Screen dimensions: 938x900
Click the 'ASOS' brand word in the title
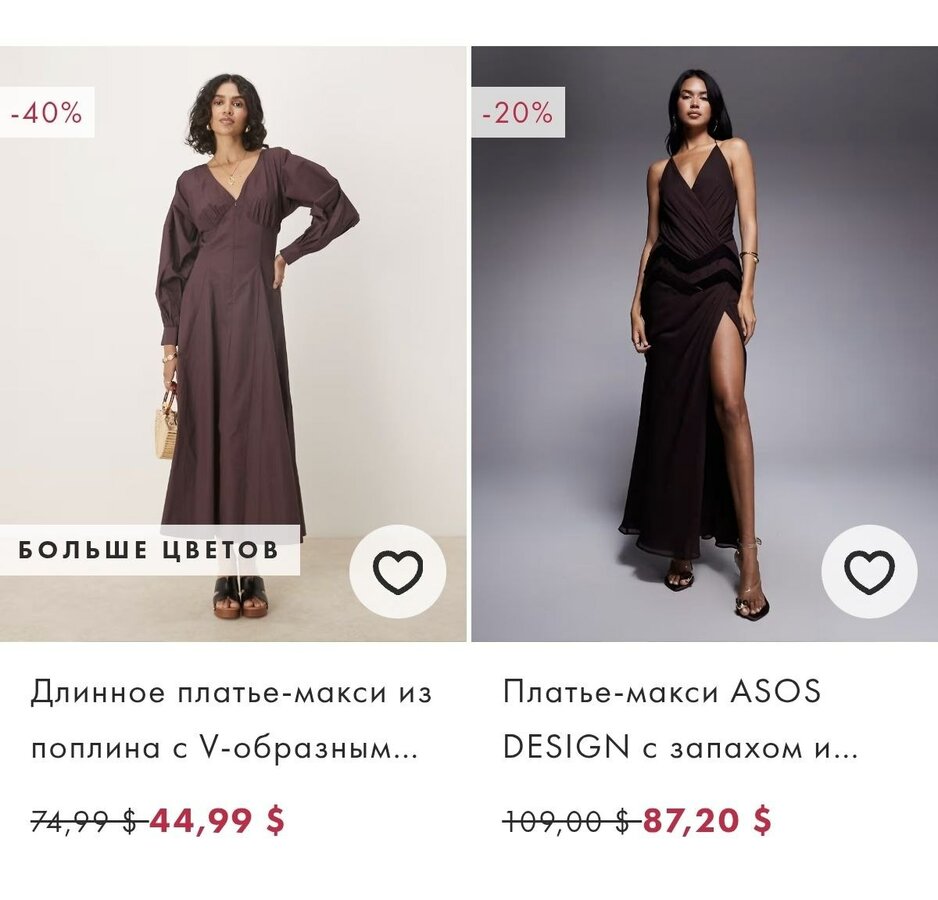(x=774, y=692)
